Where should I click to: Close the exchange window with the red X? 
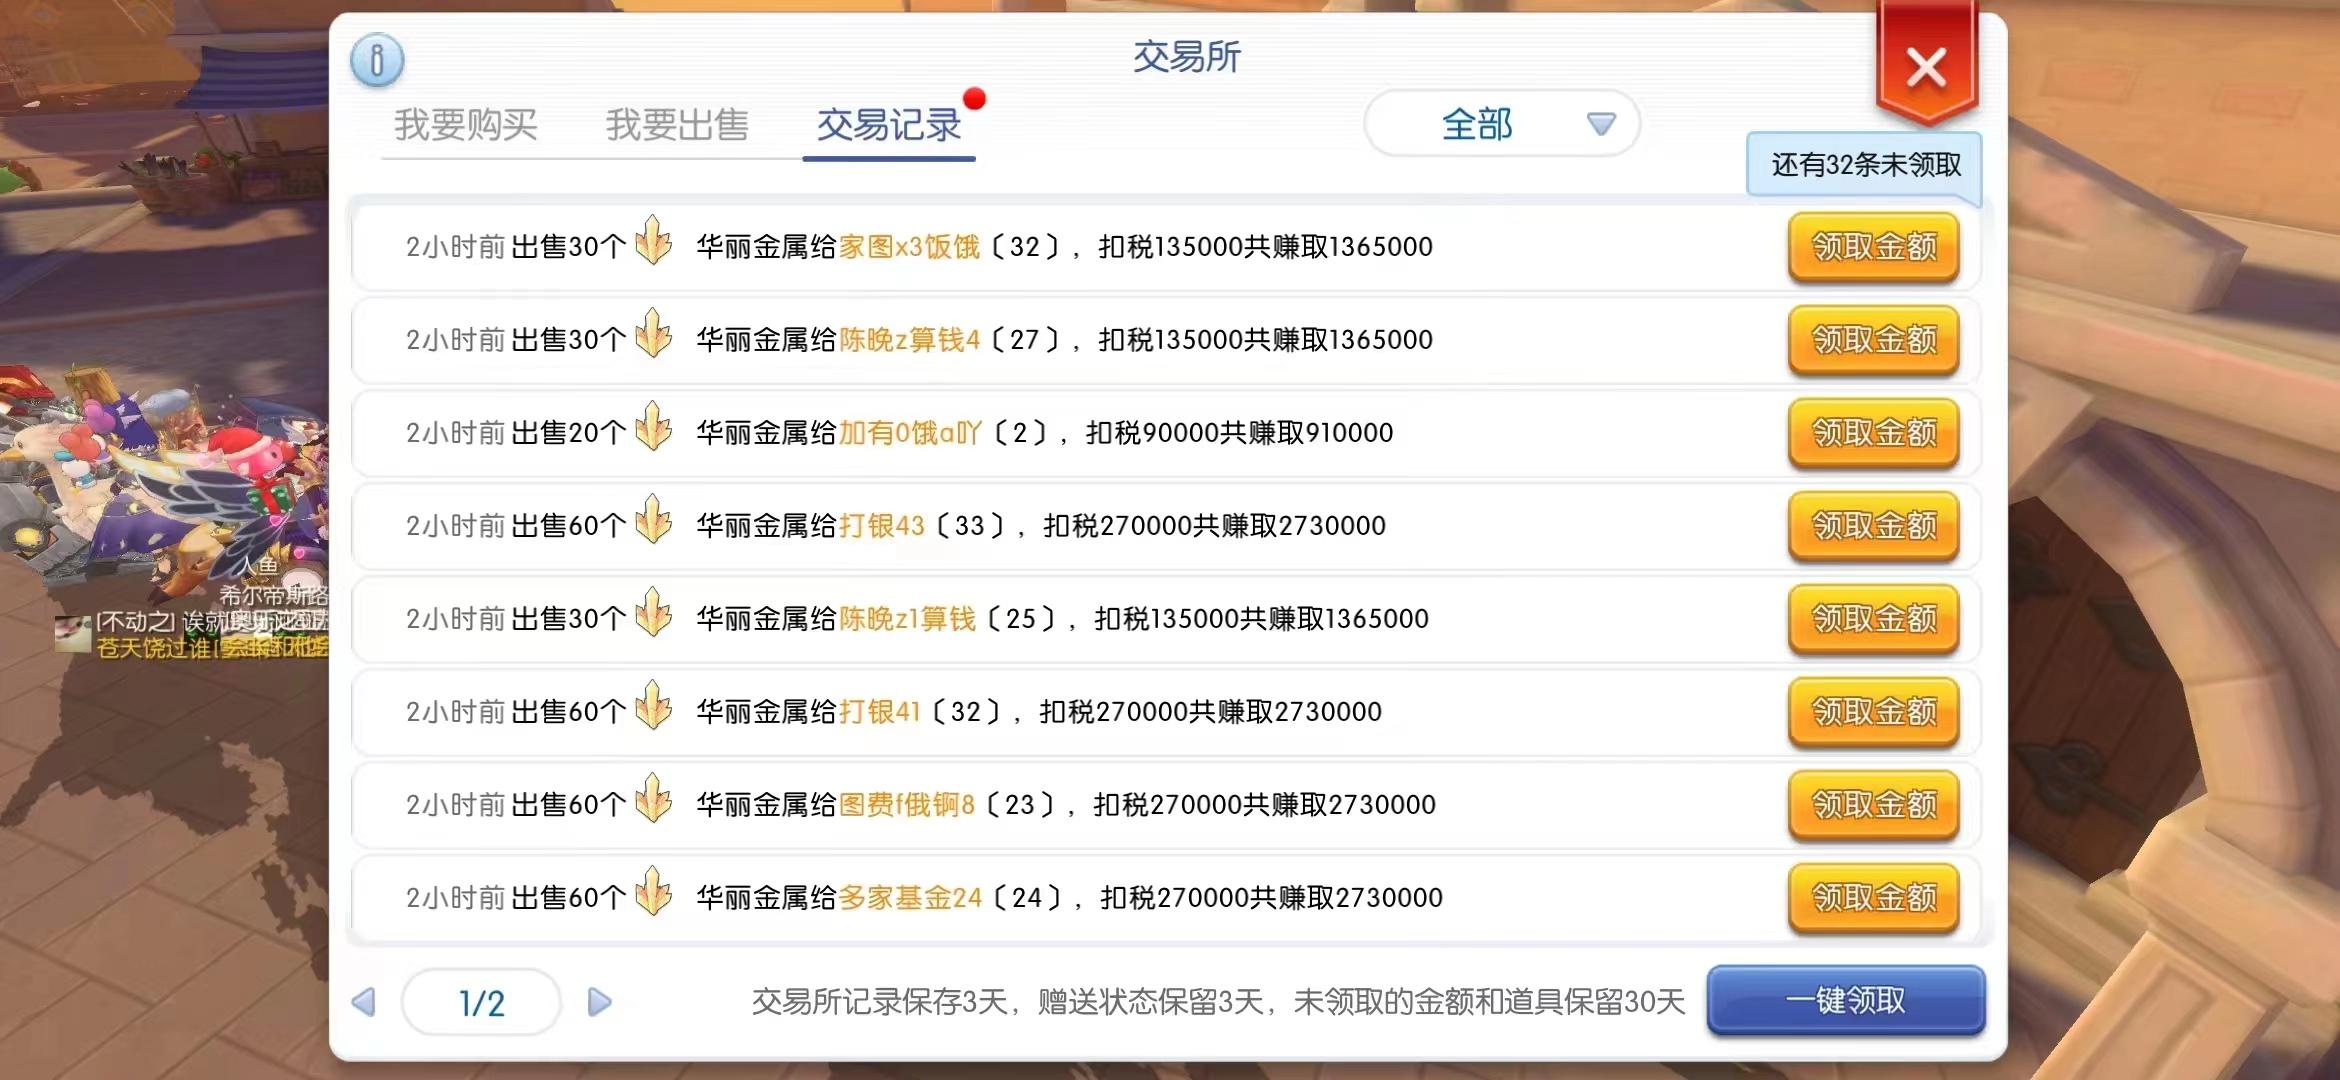tap(1926, 68)
